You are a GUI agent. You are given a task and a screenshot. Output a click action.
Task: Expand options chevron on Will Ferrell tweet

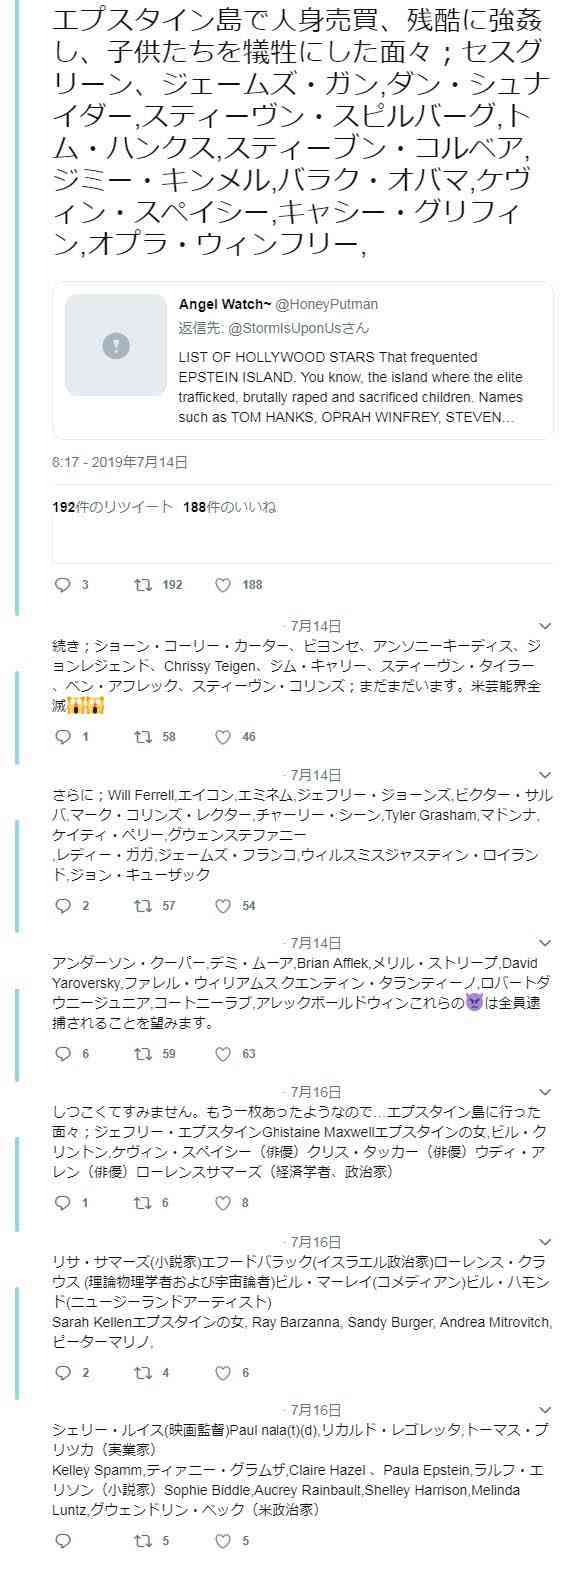point(545,775)
